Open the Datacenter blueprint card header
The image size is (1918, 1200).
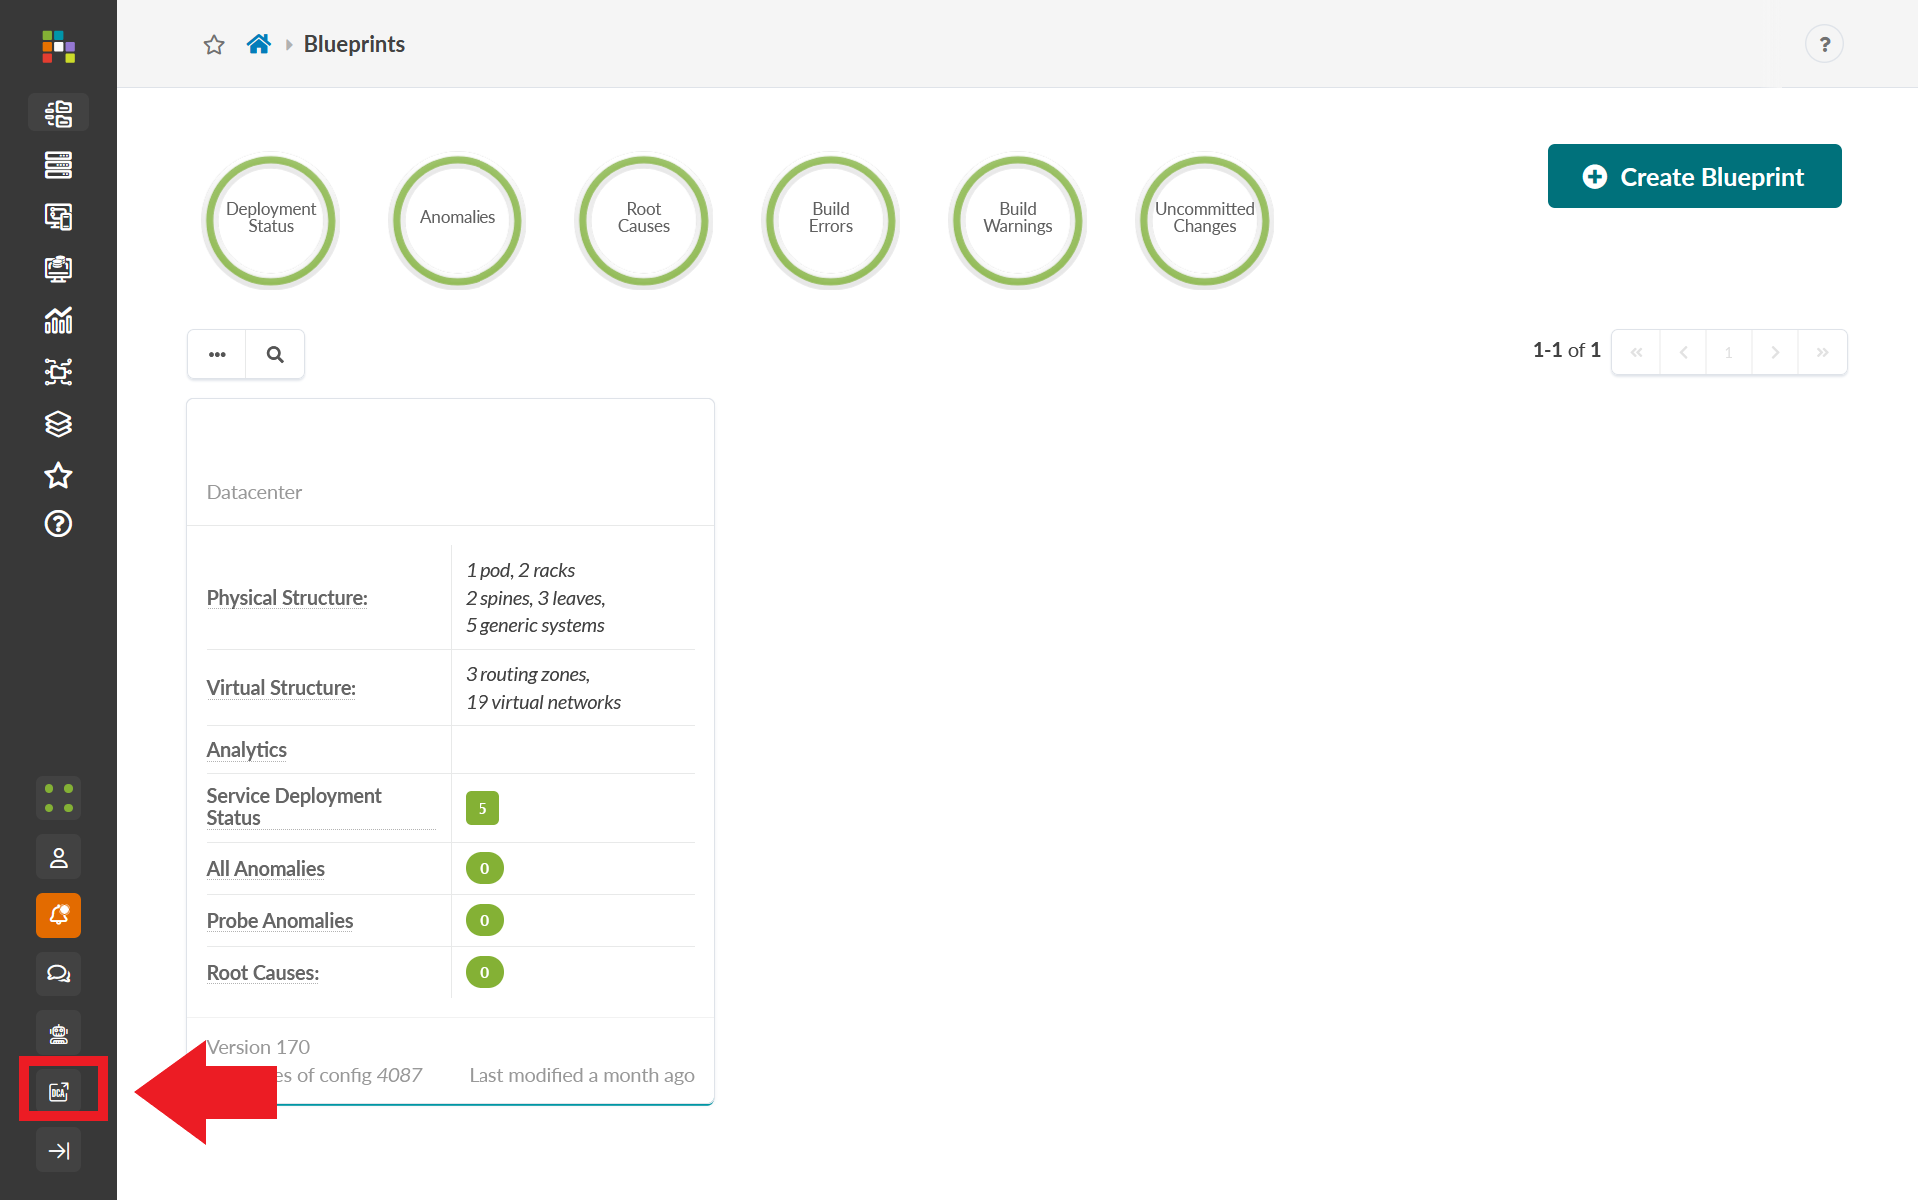[450, 462]
